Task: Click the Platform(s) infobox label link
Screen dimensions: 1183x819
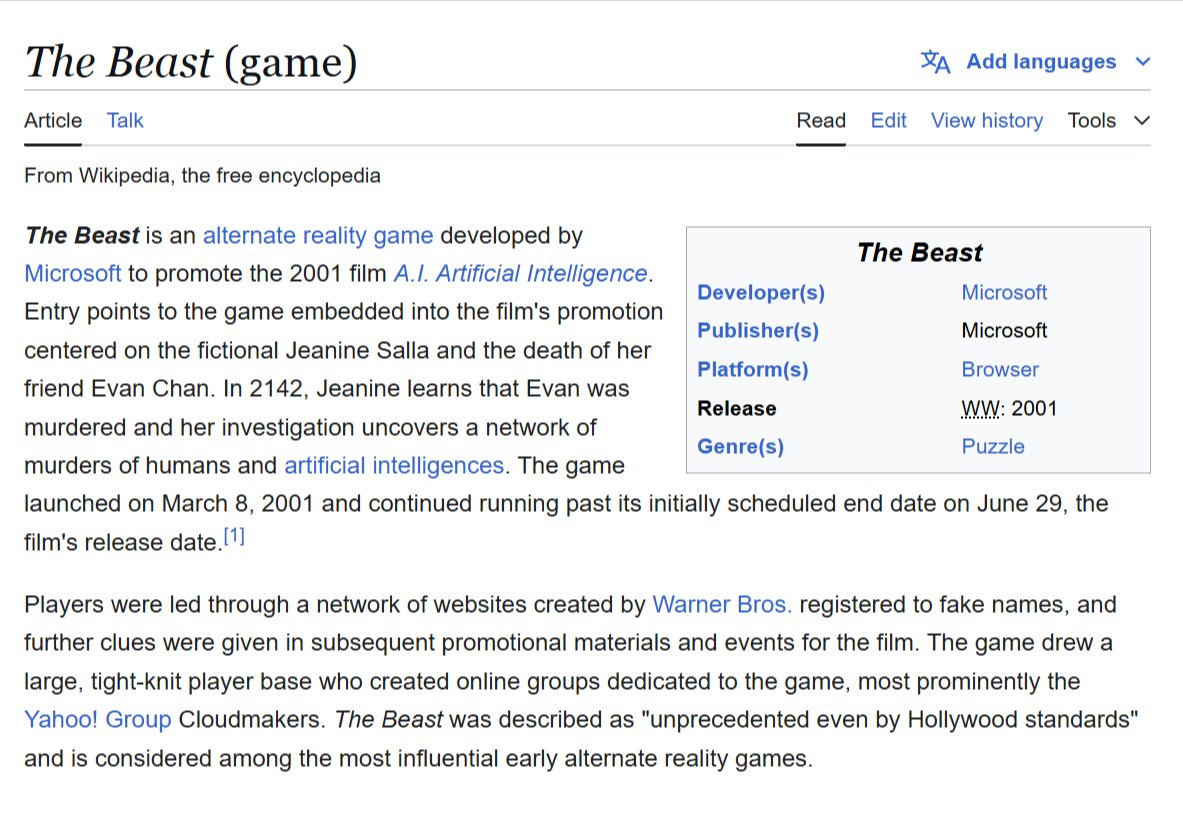Action: [x=752, y=370]
